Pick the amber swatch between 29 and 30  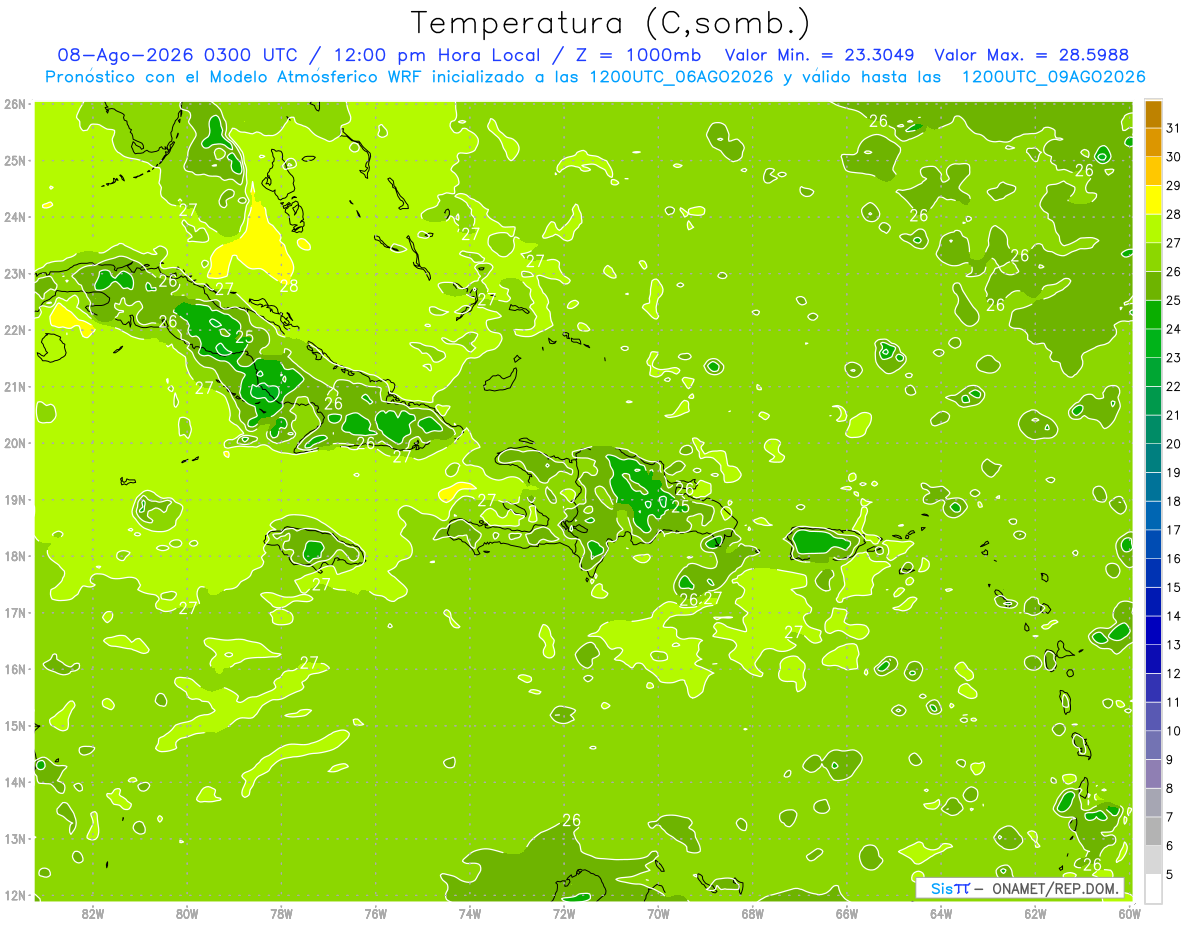pos(1153,171)
